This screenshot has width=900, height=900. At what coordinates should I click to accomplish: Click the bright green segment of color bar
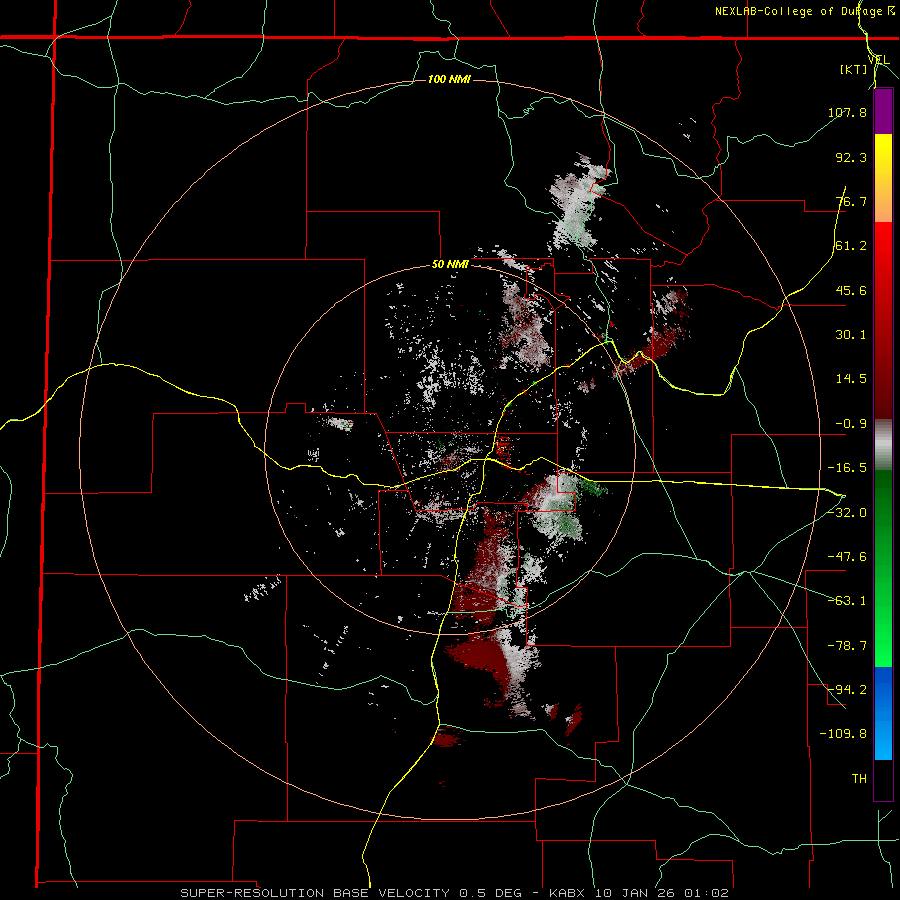883,568
